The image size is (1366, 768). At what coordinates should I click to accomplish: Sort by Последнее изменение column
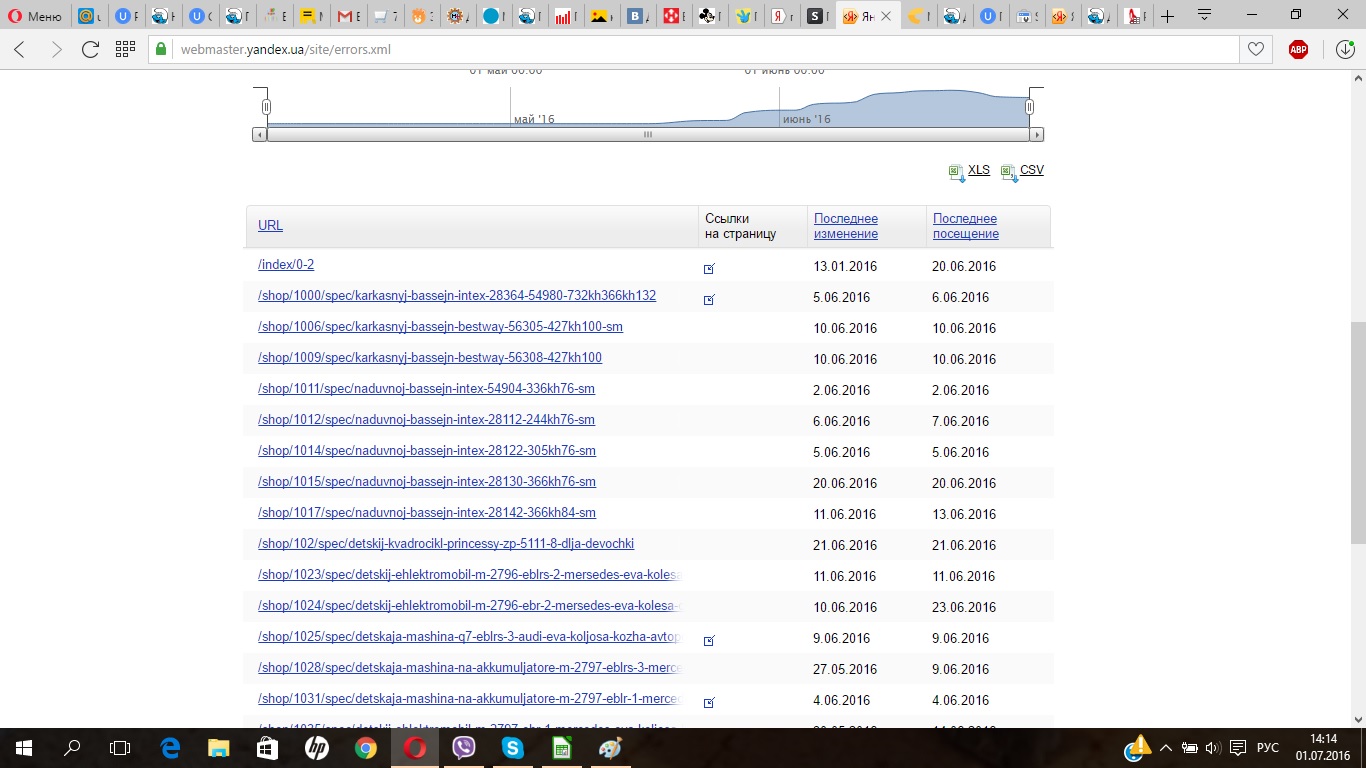(846, 226)
